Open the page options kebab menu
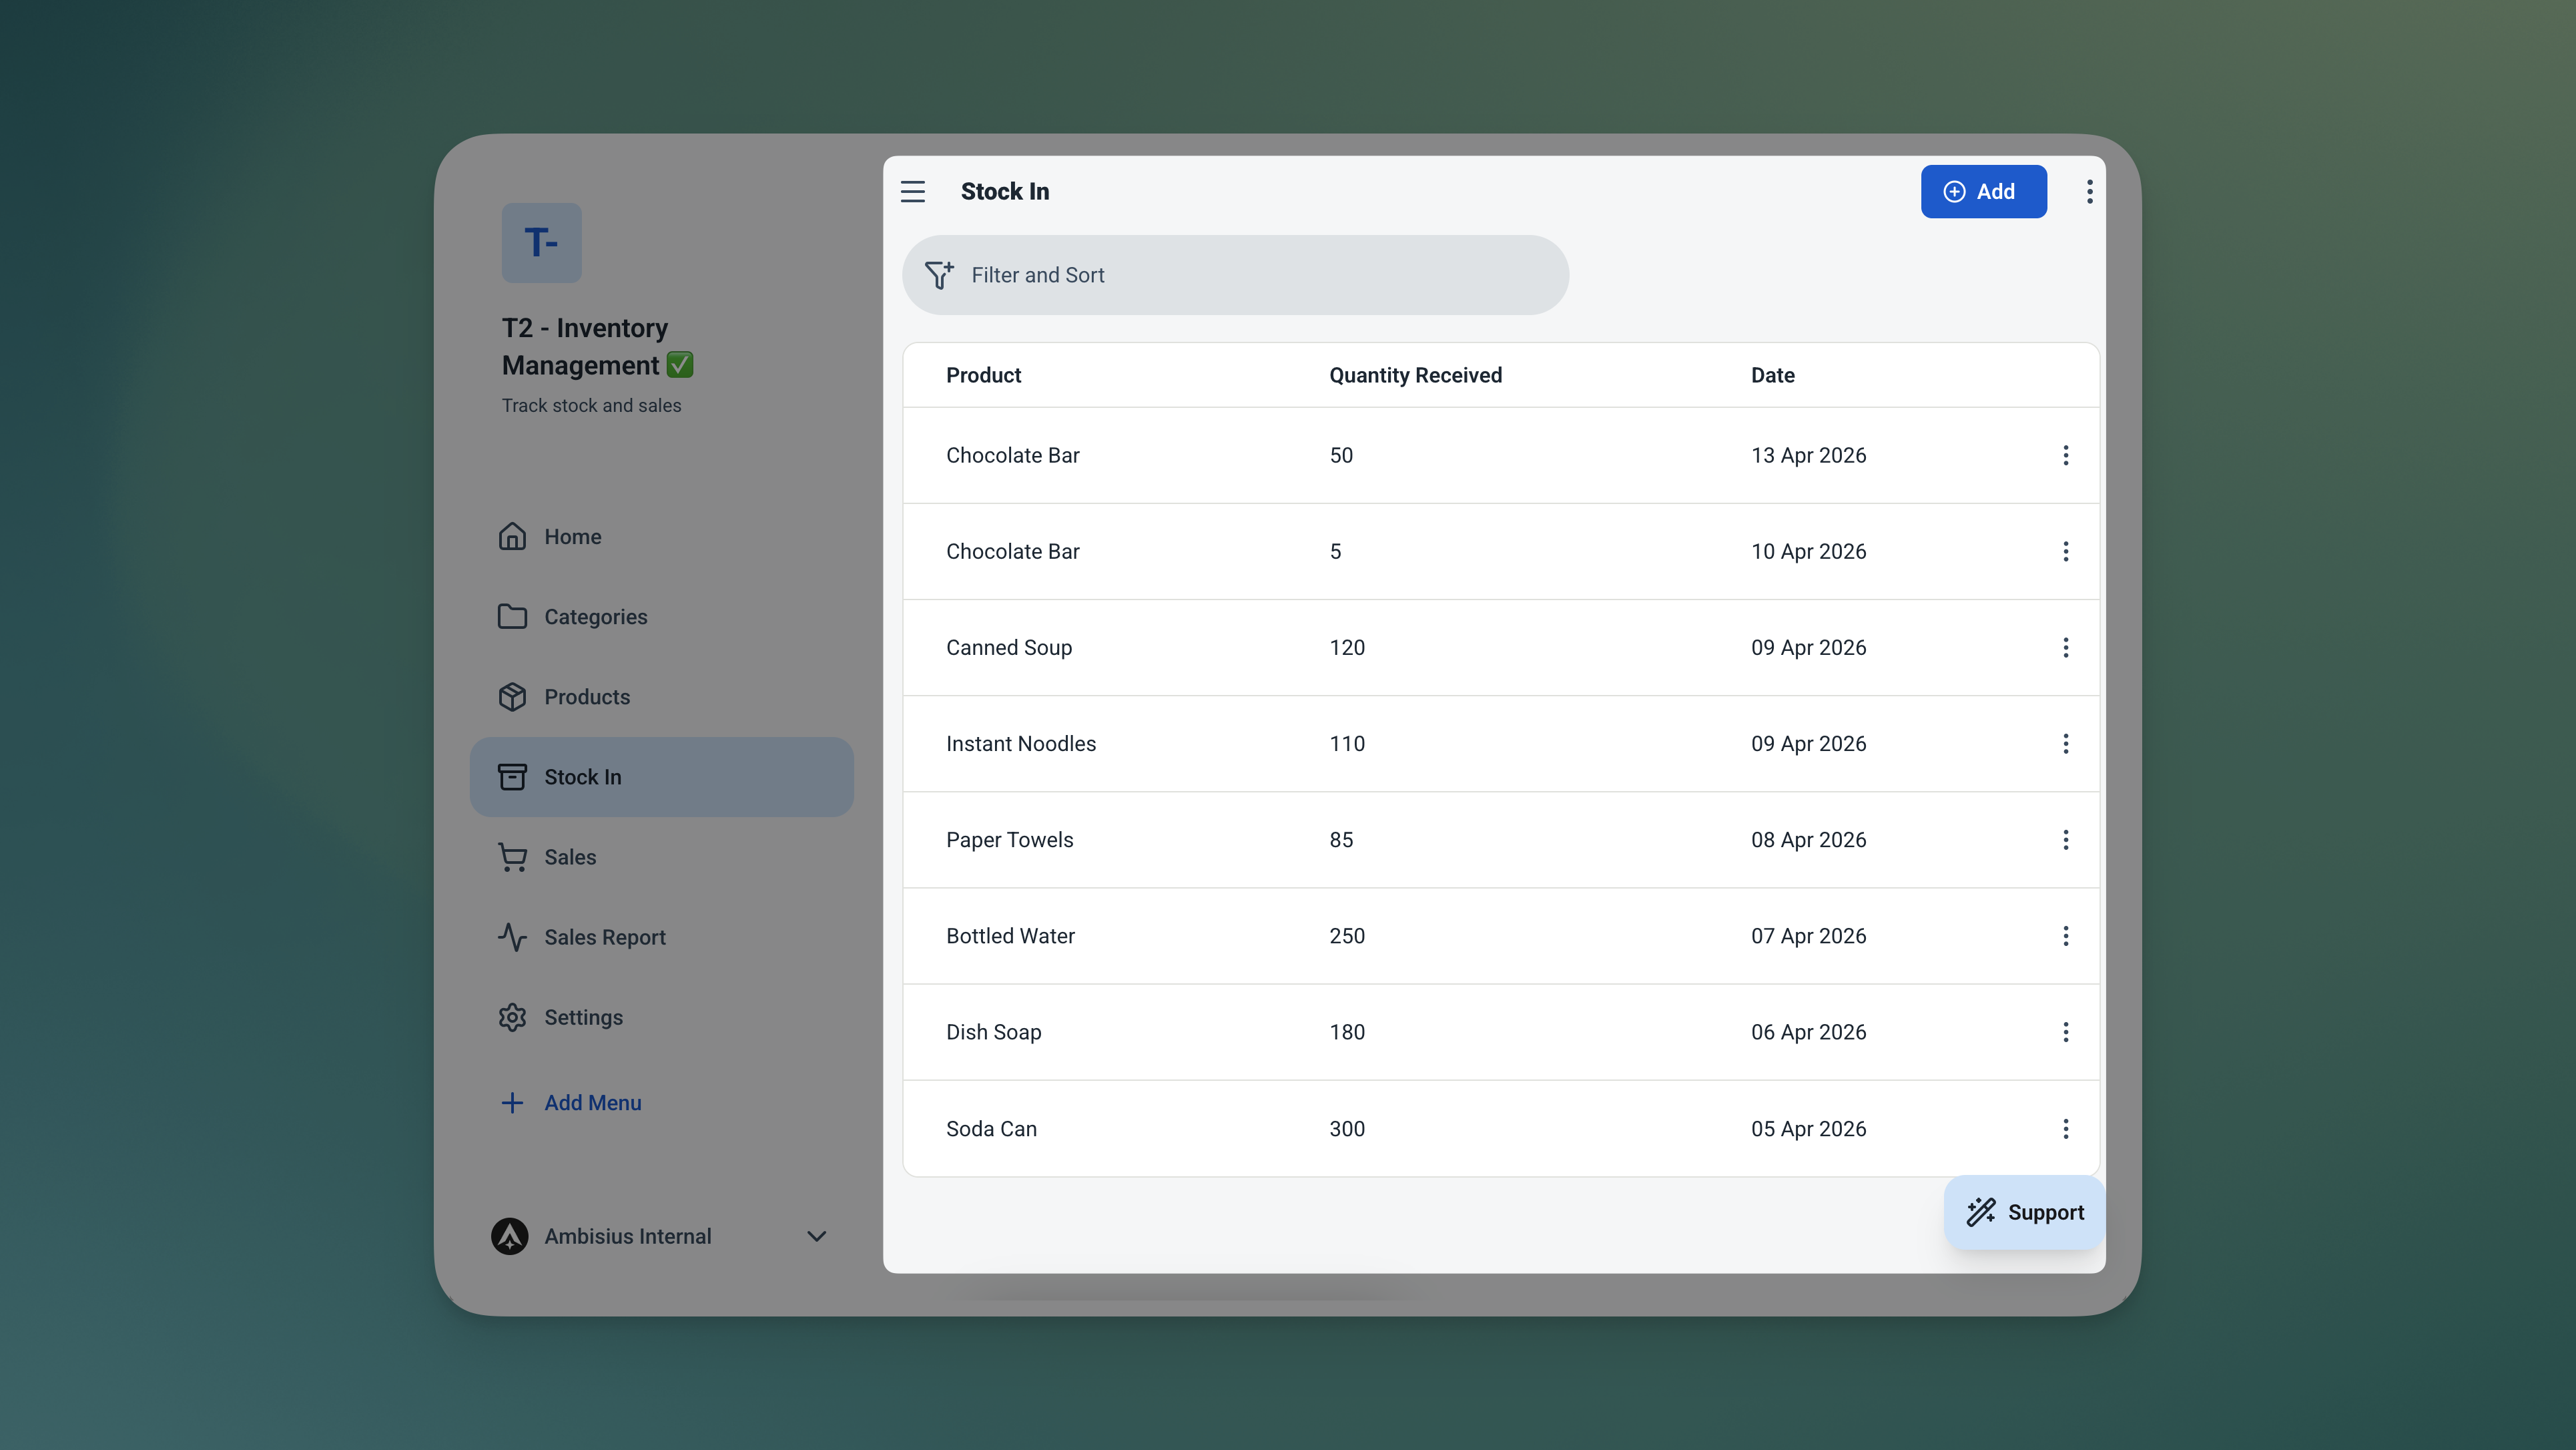Viewport: 2576px width, 1450px height. [2089, 191]
